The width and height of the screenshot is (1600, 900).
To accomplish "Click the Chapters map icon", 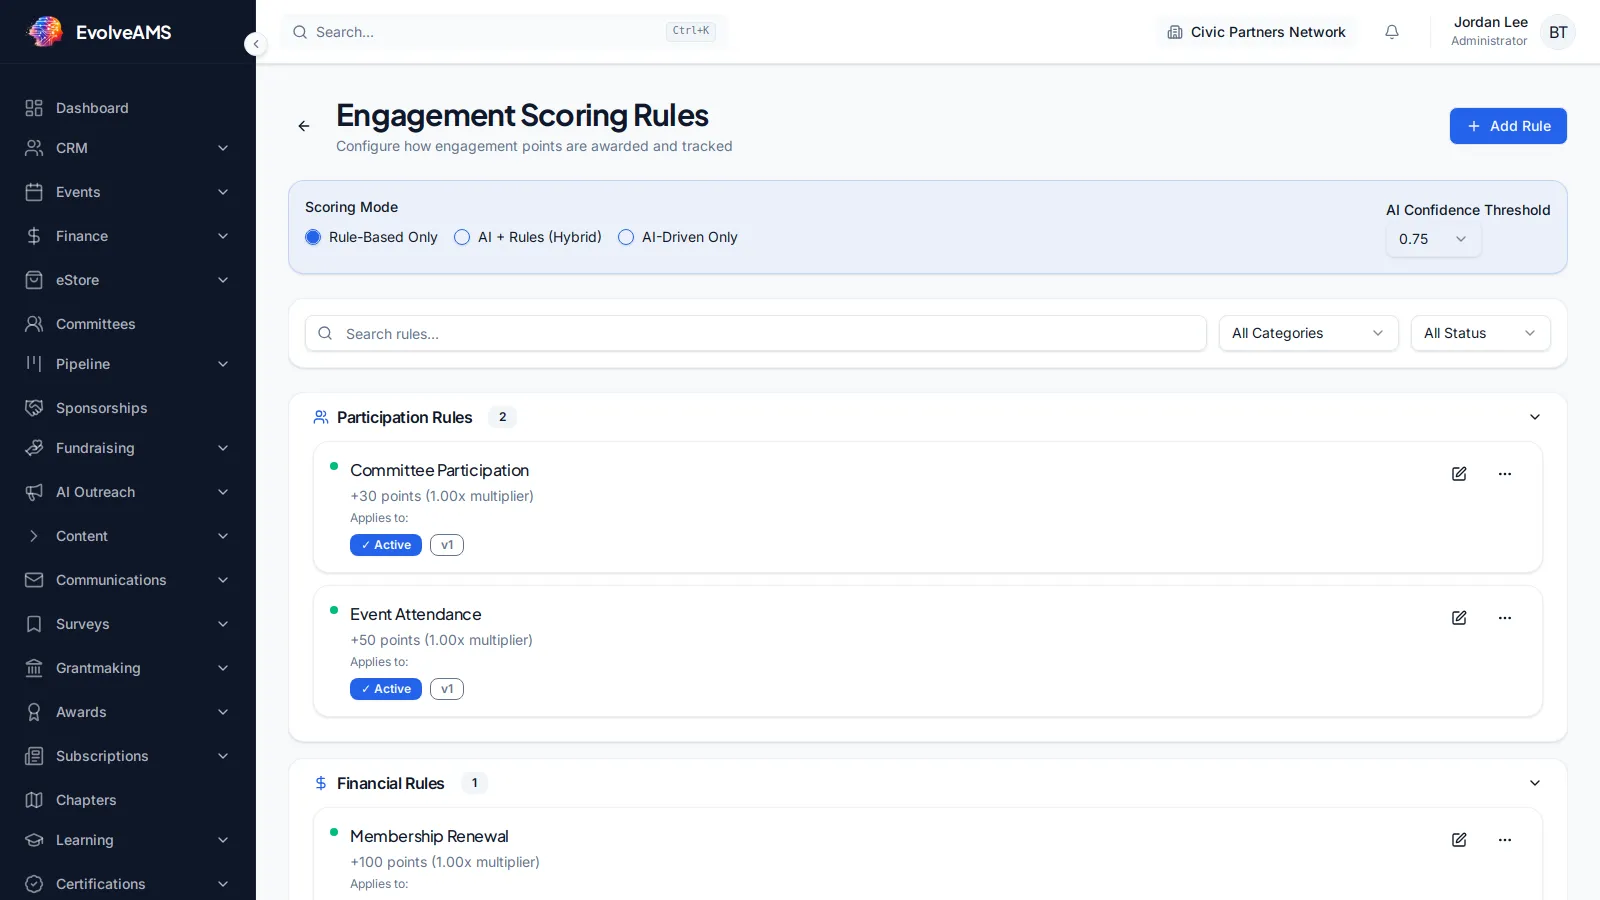I will (x=34, y=800).
